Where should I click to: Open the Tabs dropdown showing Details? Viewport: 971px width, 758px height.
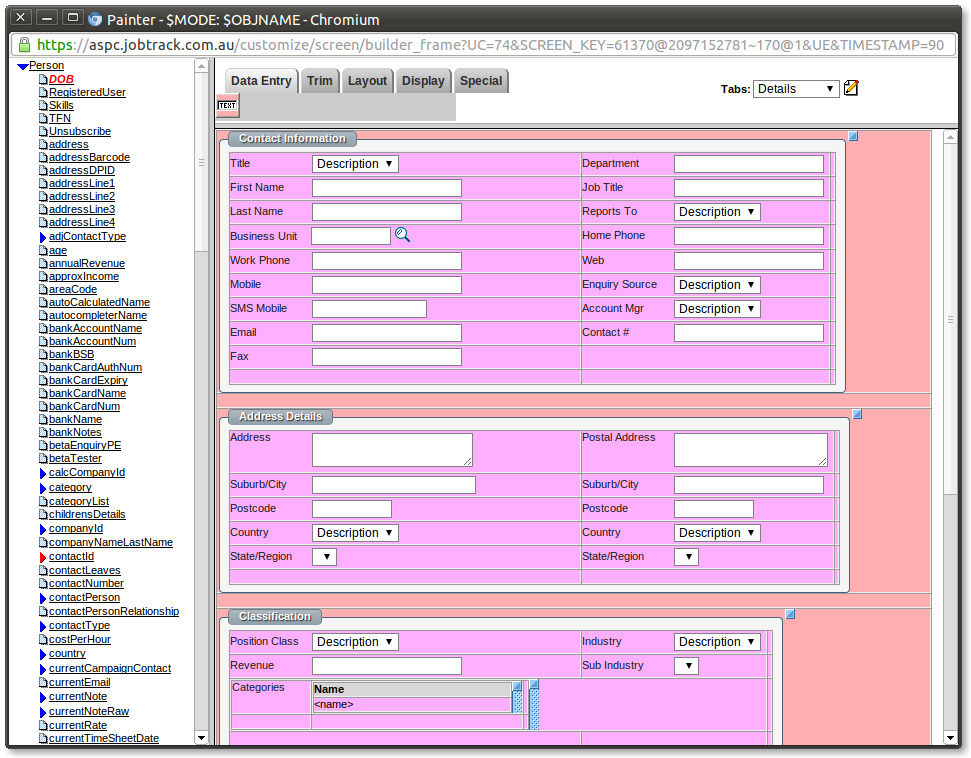click(x=796, y=88)
